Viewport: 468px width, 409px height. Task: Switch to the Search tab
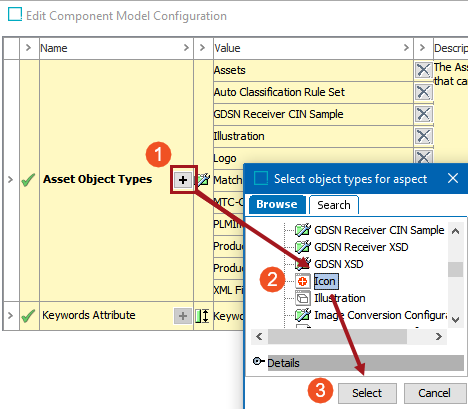[334, 205]
